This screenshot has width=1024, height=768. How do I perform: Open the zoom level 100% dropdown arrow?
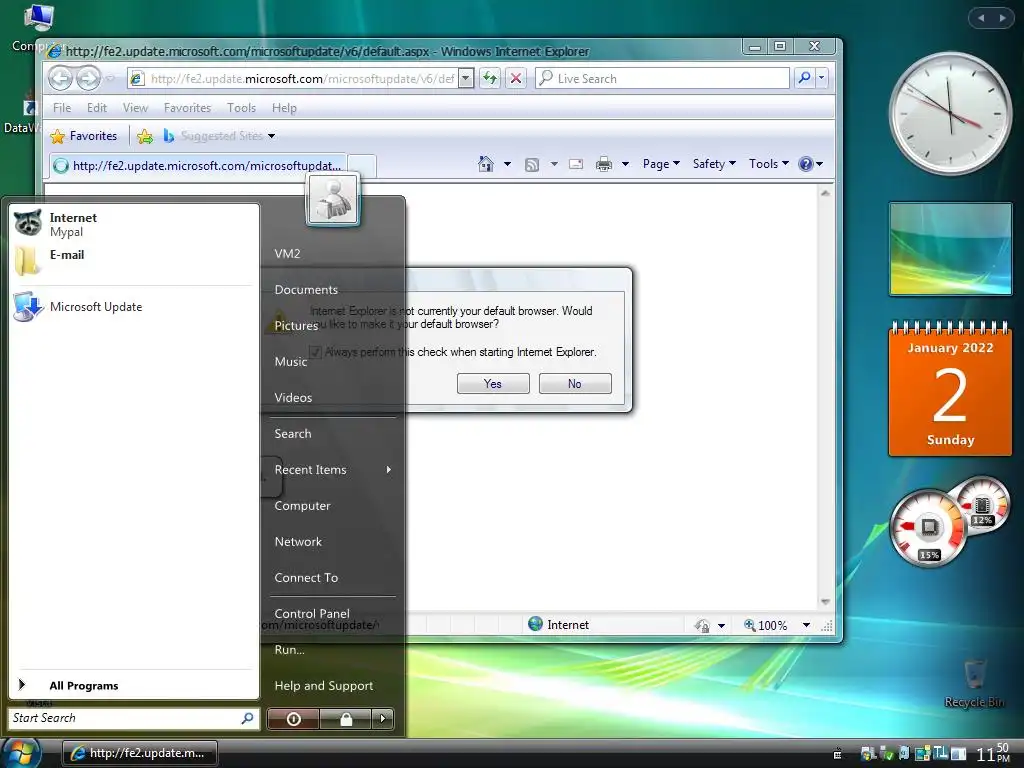[807, 625]
